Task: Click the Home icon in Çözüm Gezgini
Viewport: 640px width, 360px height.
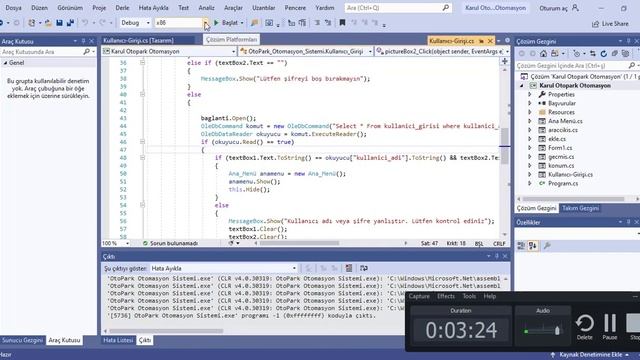Action: 543,53
